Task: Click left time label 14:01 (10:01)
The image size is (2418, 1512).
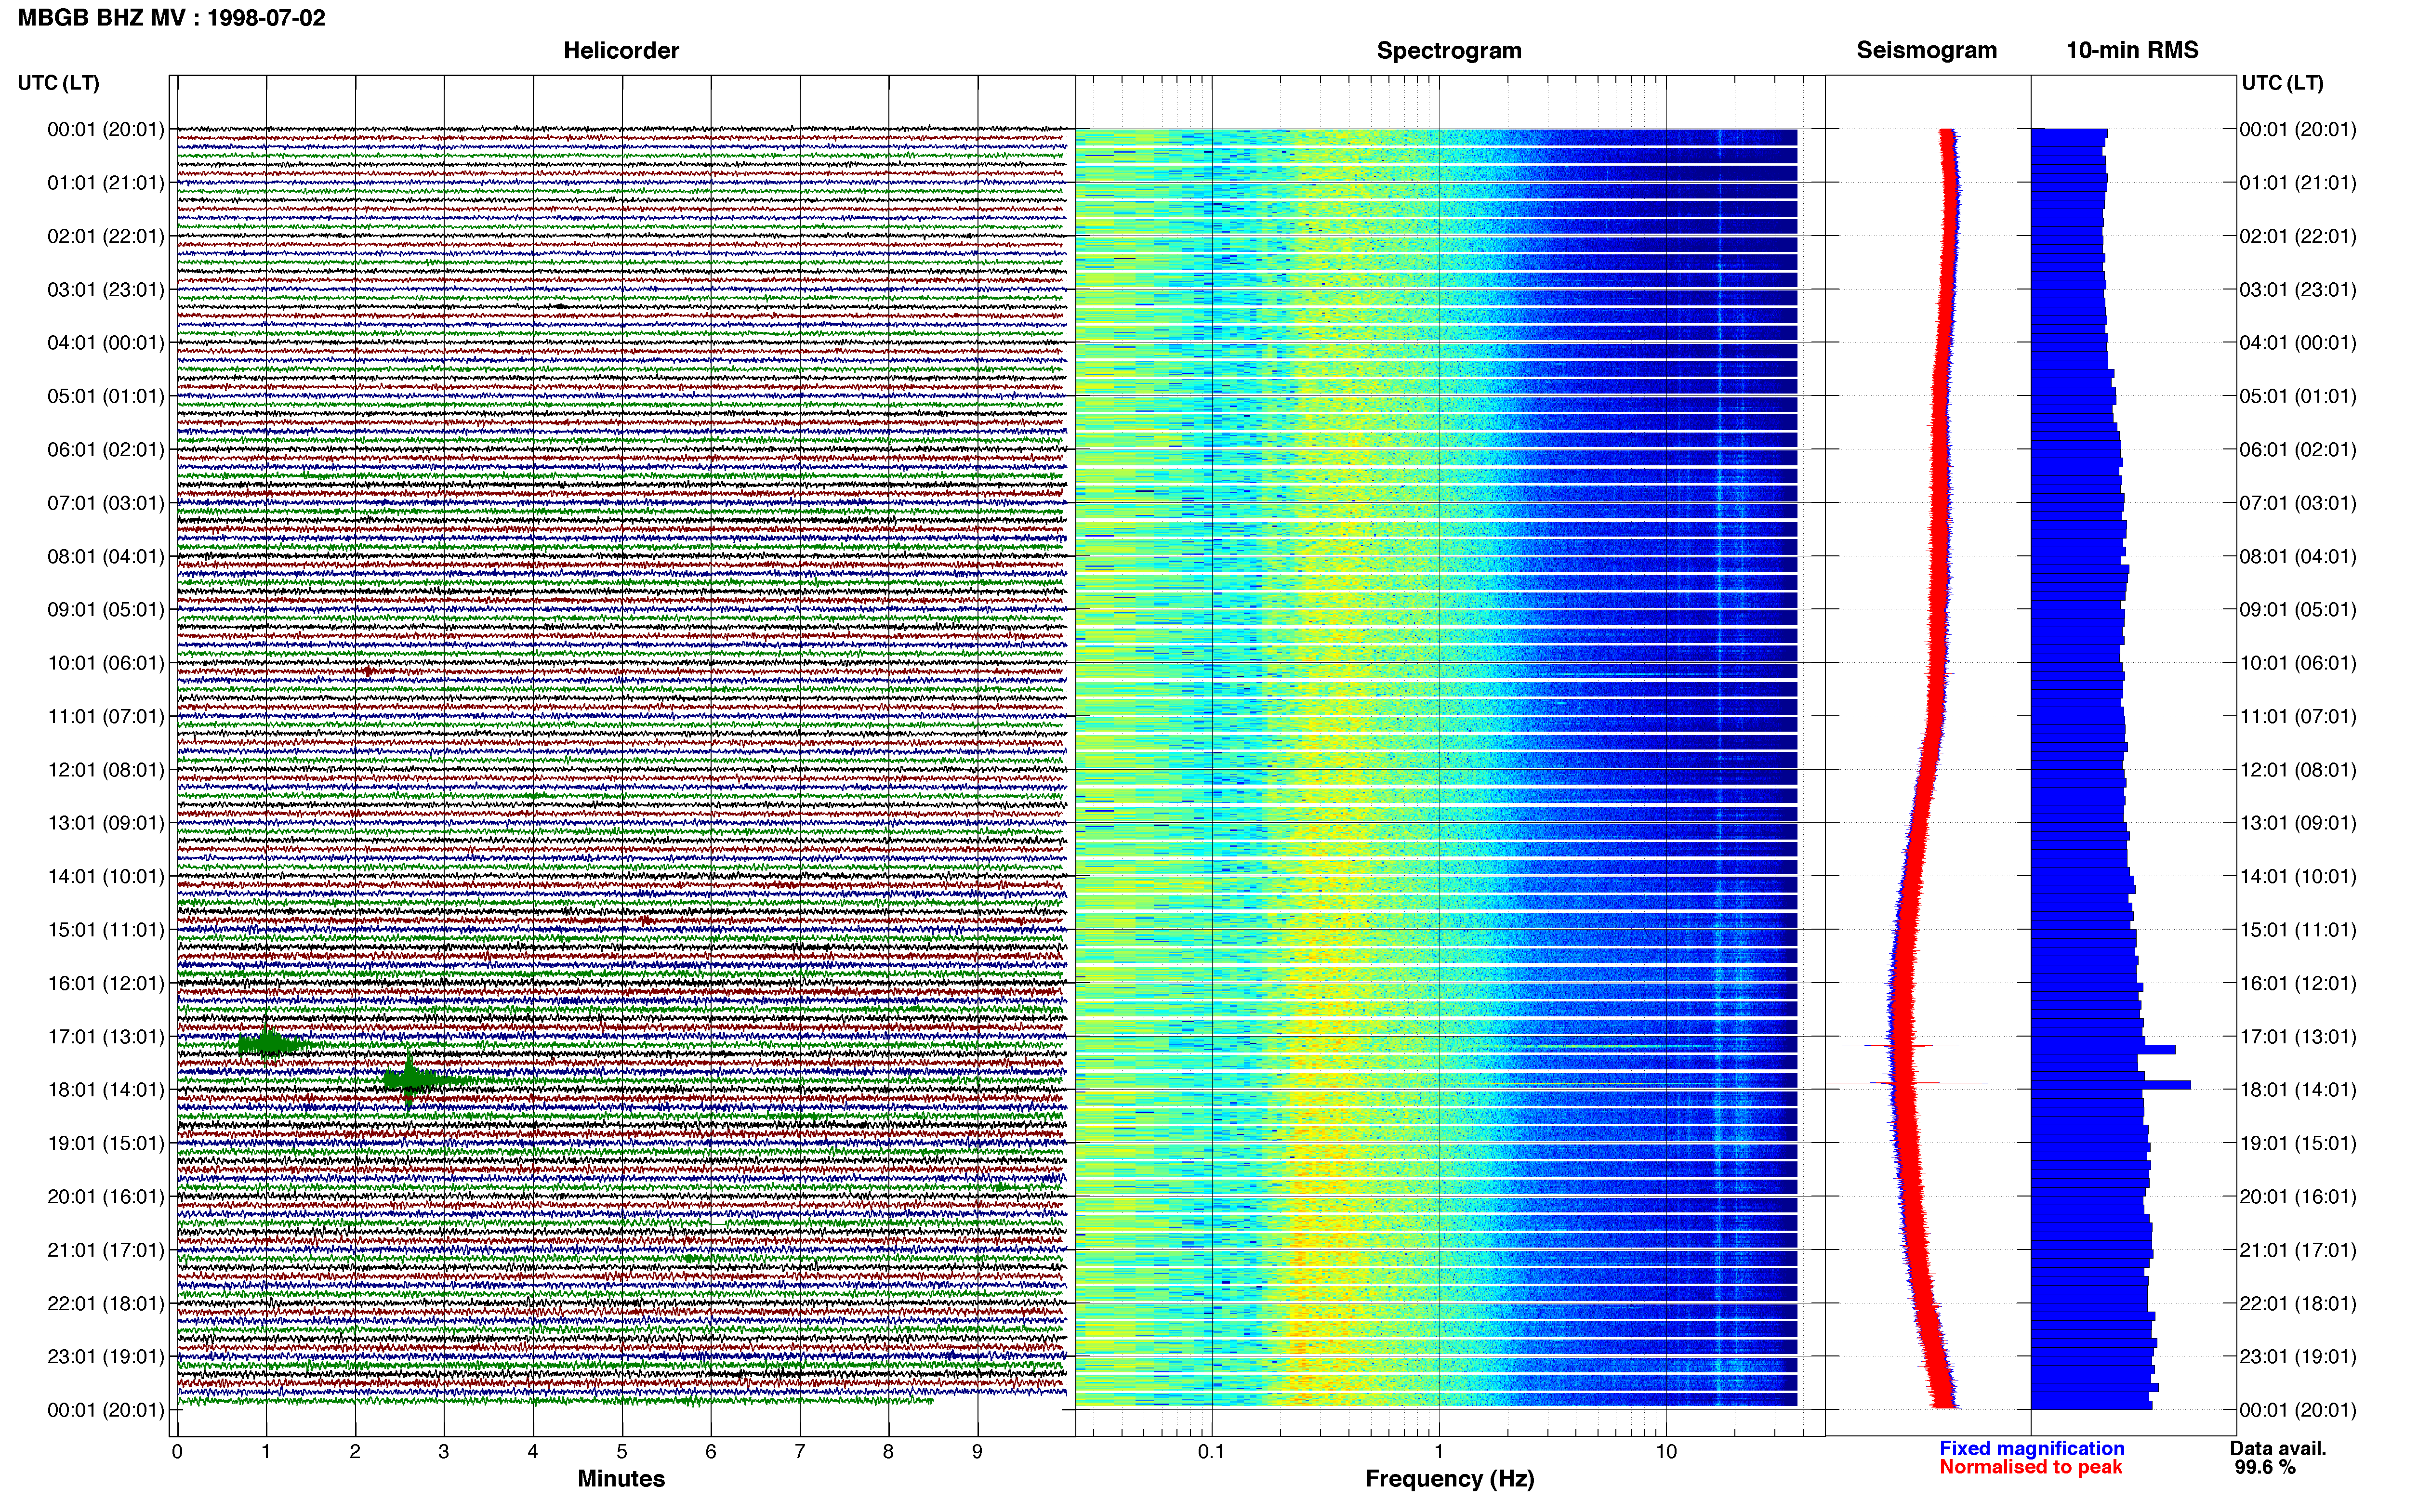Action: coord(105,876)
